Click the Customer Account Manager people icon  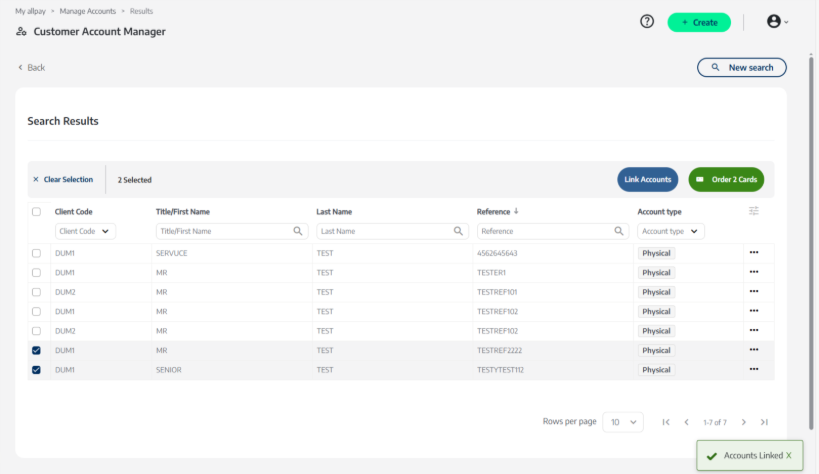pos(21,31)
